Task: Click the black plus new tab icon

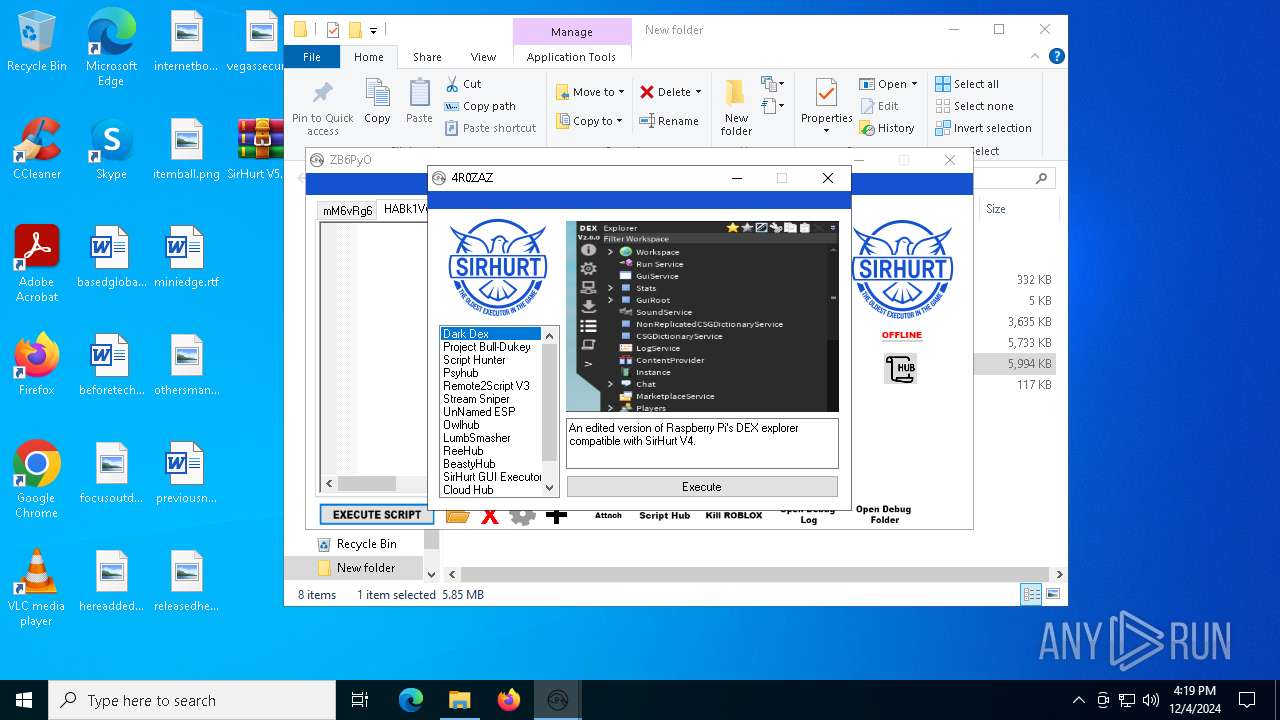Action: 557,517
